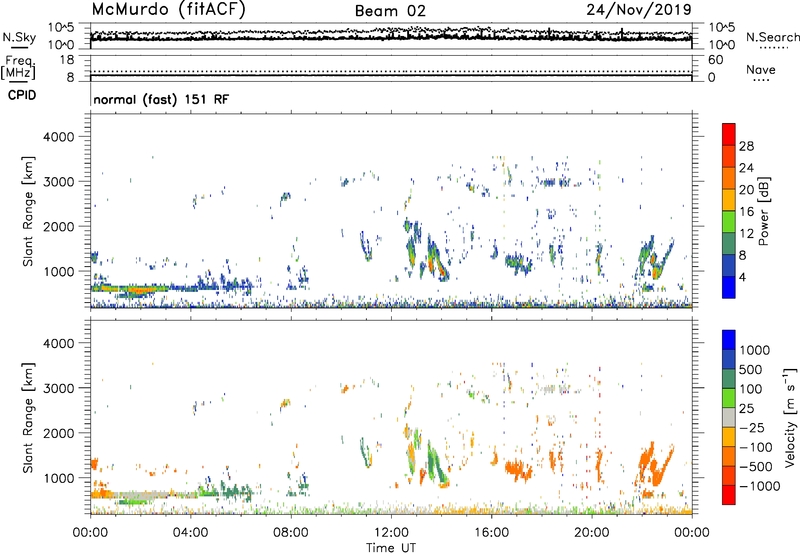Click the blue top of velocity colorbar
This screenshot has width=800, height=554.
pos(729,340)
